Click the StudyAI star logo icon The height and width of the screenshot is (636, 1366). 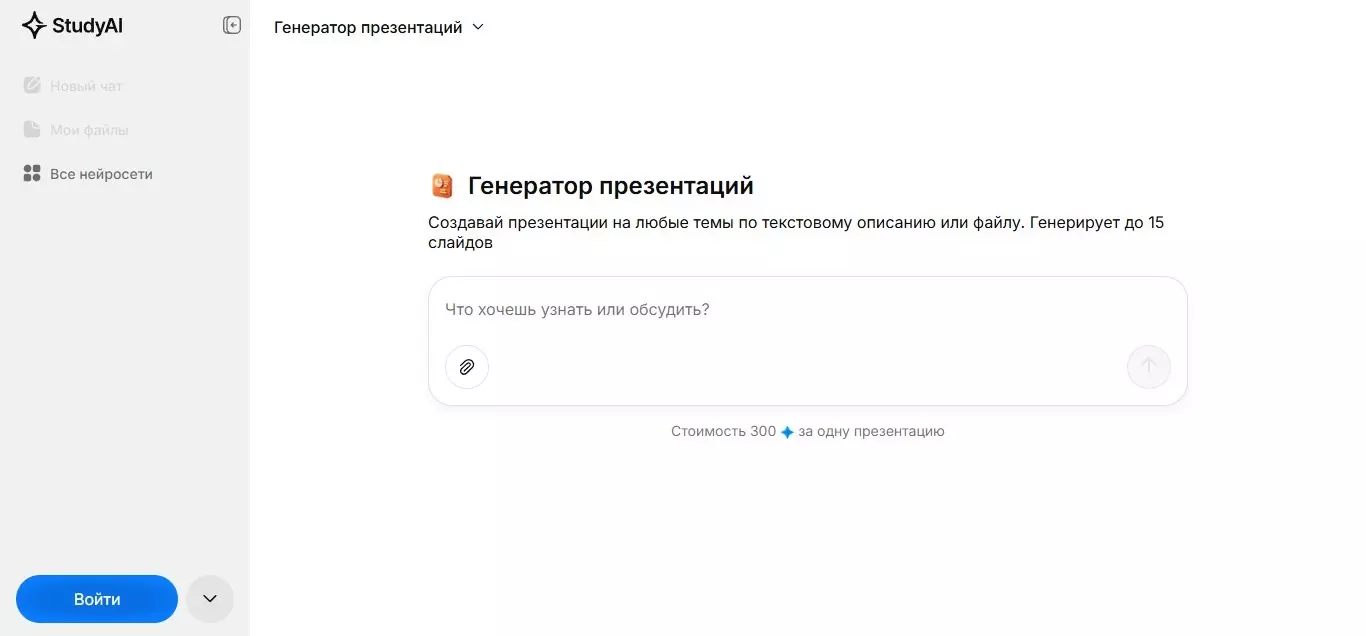pyautogui.click(x=34, y=26)
